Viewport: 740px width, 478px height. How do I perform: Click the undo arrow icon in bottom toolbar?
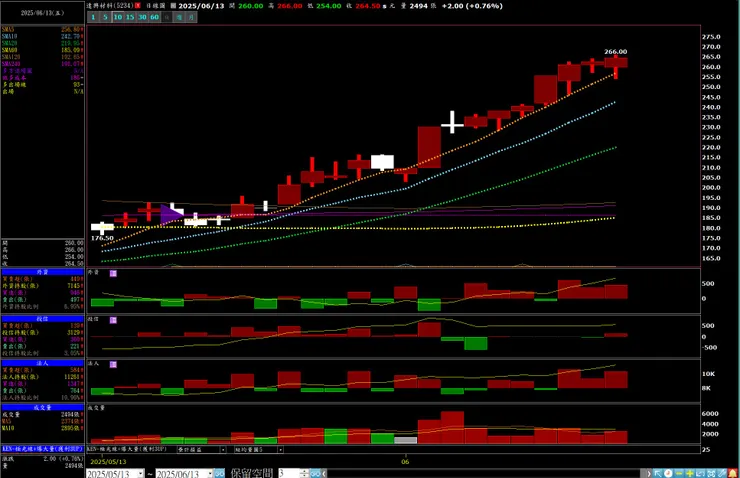pos(701,473)
